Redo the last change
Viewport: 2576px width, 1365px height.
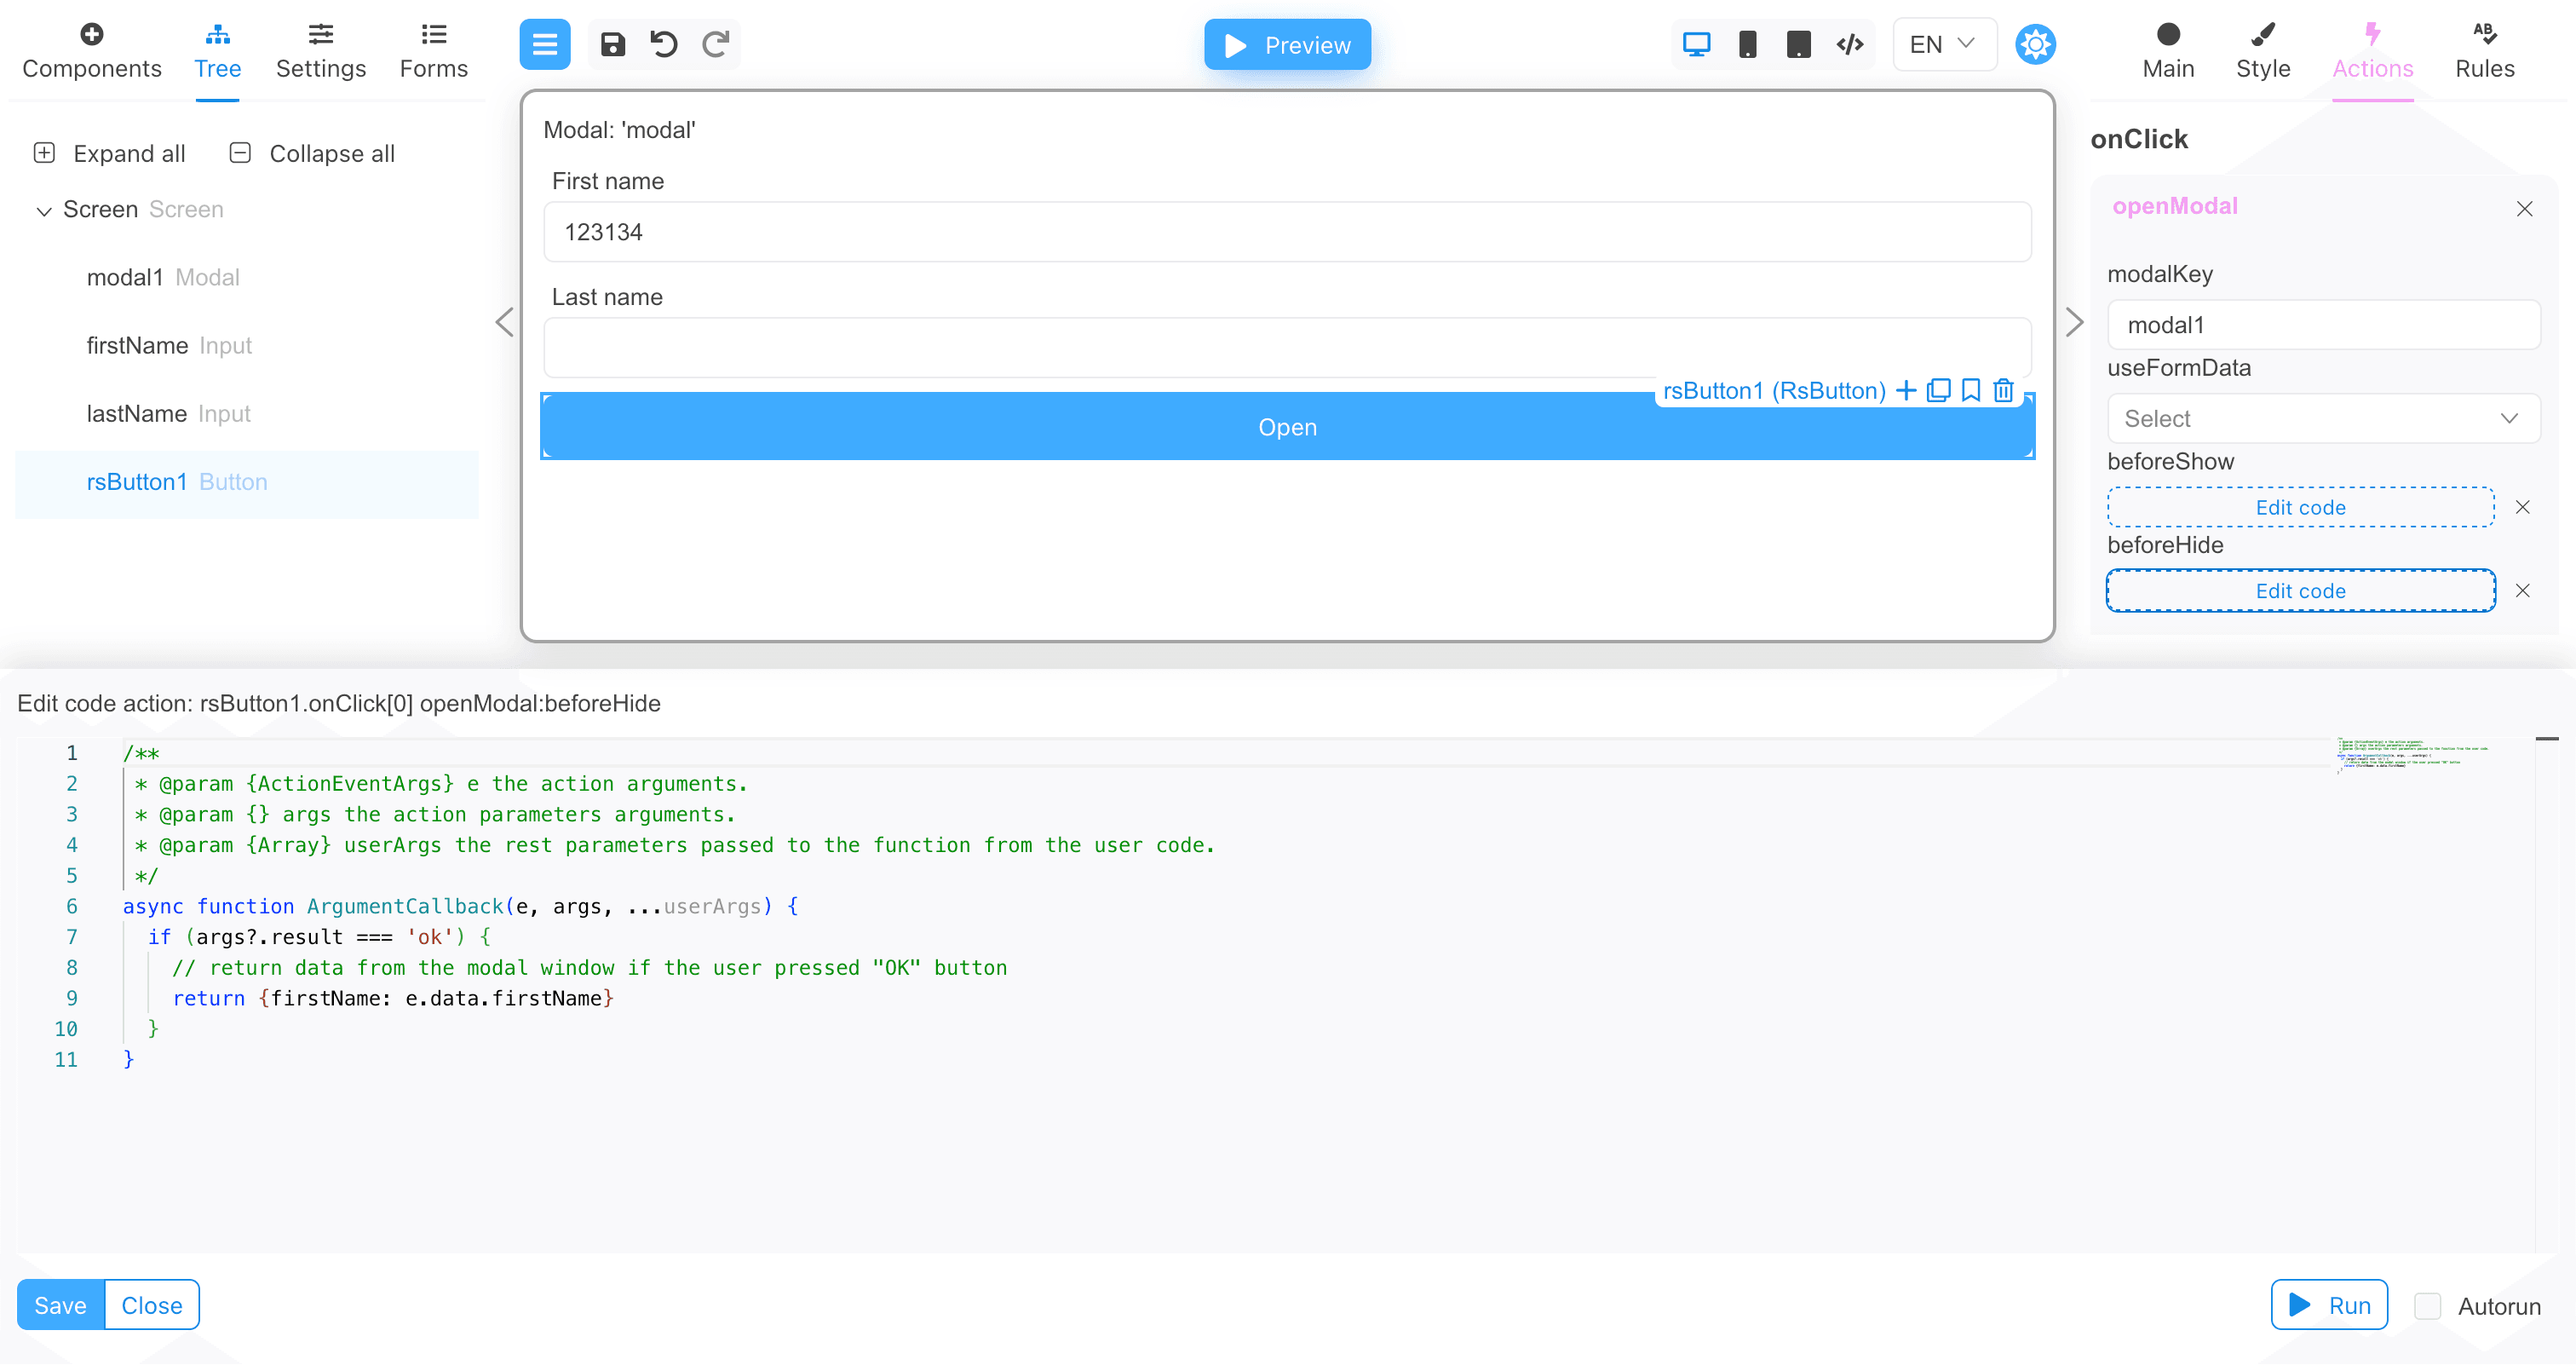(715, 44)
